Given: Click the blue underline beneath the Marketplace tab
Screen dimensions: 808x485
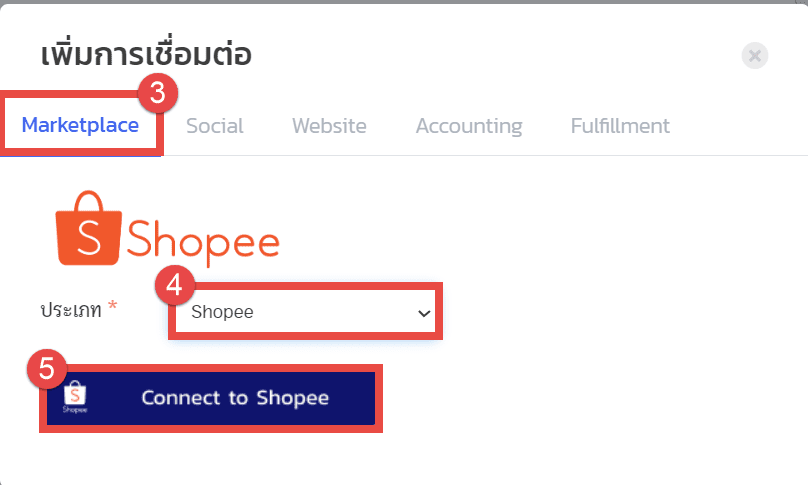Looking at the screenshot, I should 80,155.
